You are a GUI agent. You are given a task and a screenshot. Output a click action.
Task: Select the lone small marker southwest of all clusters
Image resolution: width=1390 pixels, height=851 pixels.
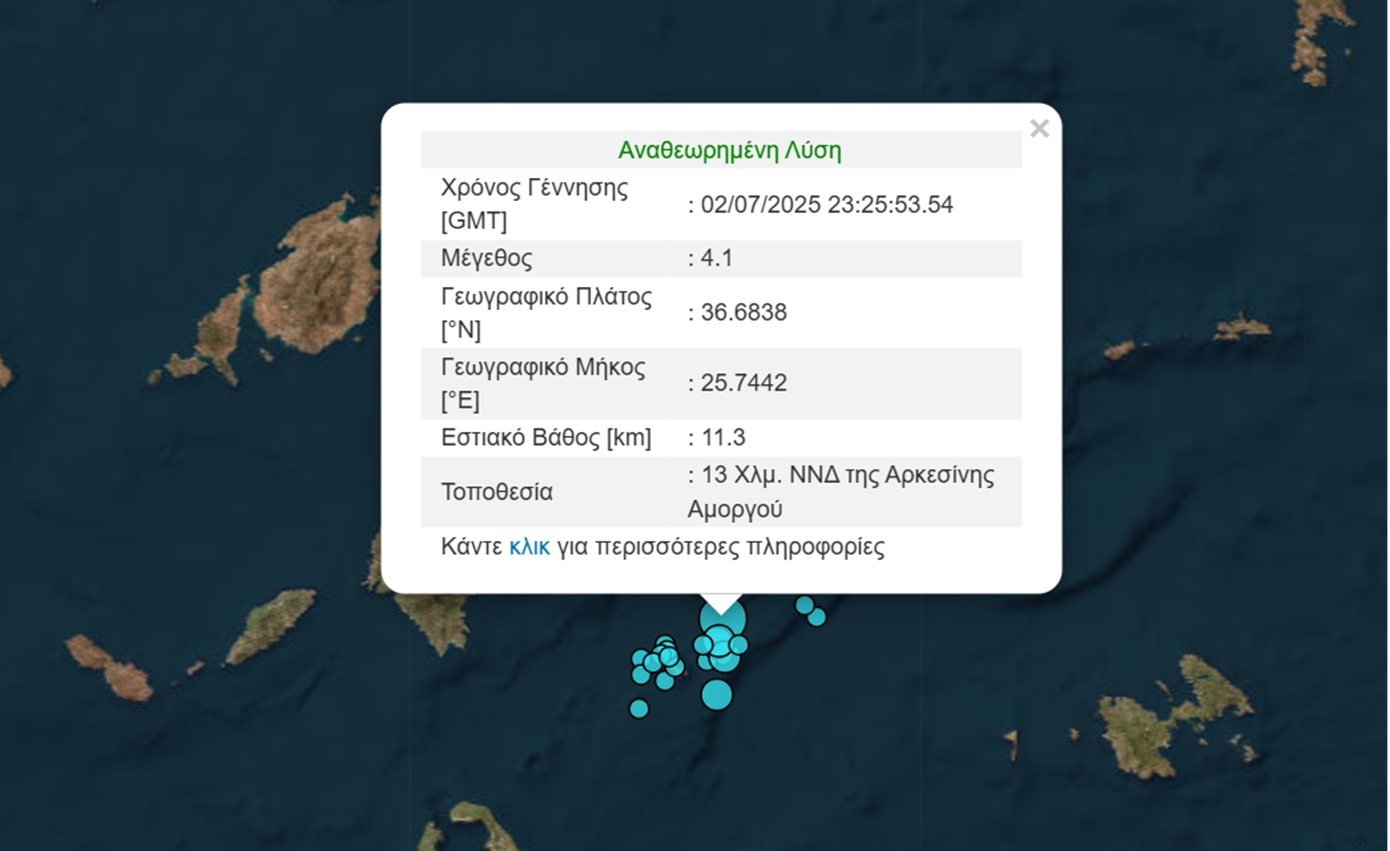tap(639, 708)
